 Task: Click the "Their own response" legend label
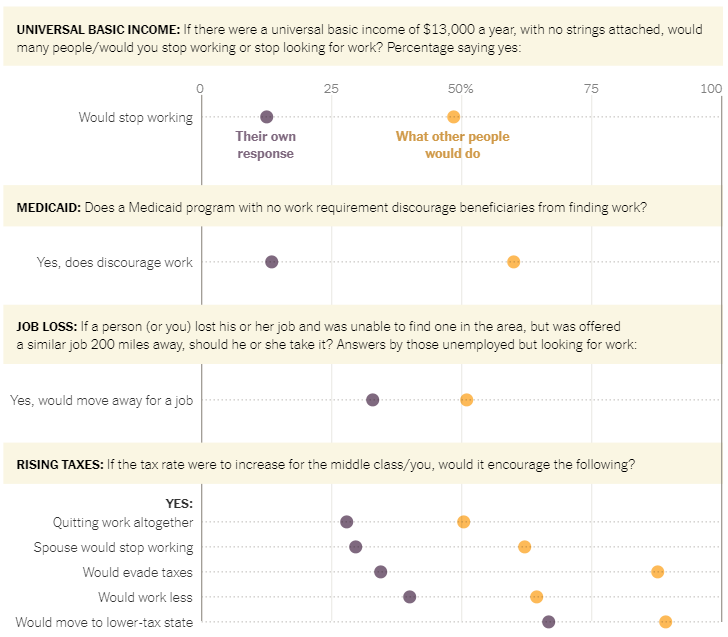pos(265,145)
